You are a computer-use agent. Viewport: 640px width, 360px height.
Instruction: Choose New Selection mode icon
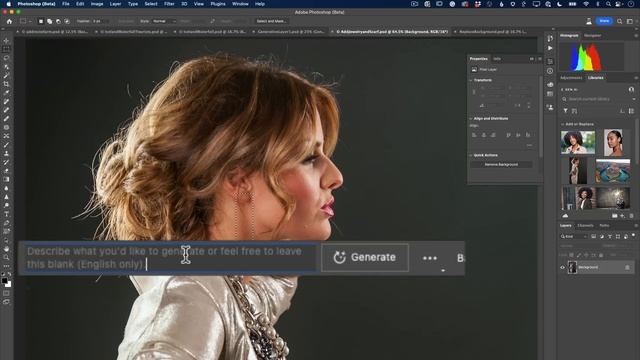tap(41, 21)
